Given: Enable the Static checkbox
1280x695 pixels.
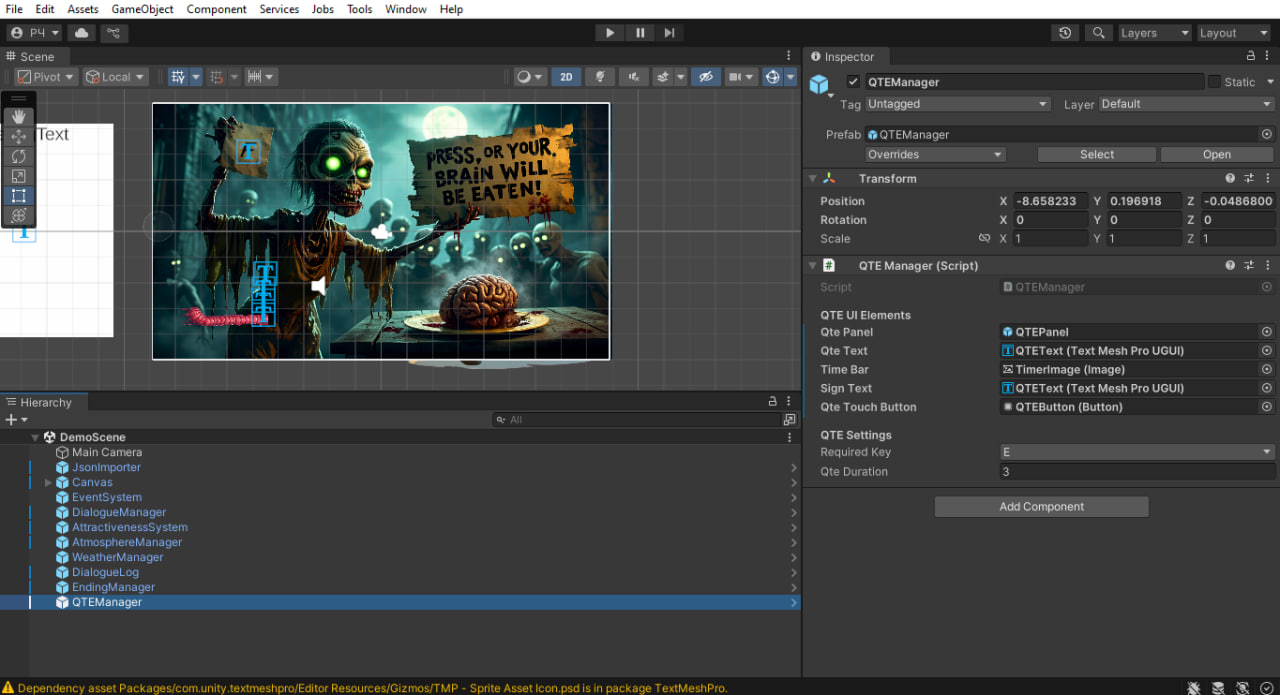Looking at the screenshot, I should (1215, 82).
